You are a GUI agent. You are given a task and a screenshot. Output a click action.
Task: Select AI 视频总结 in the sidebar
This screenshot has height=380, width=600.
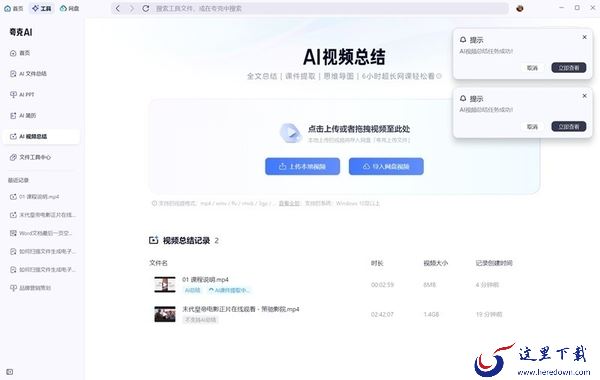[41, 136]
